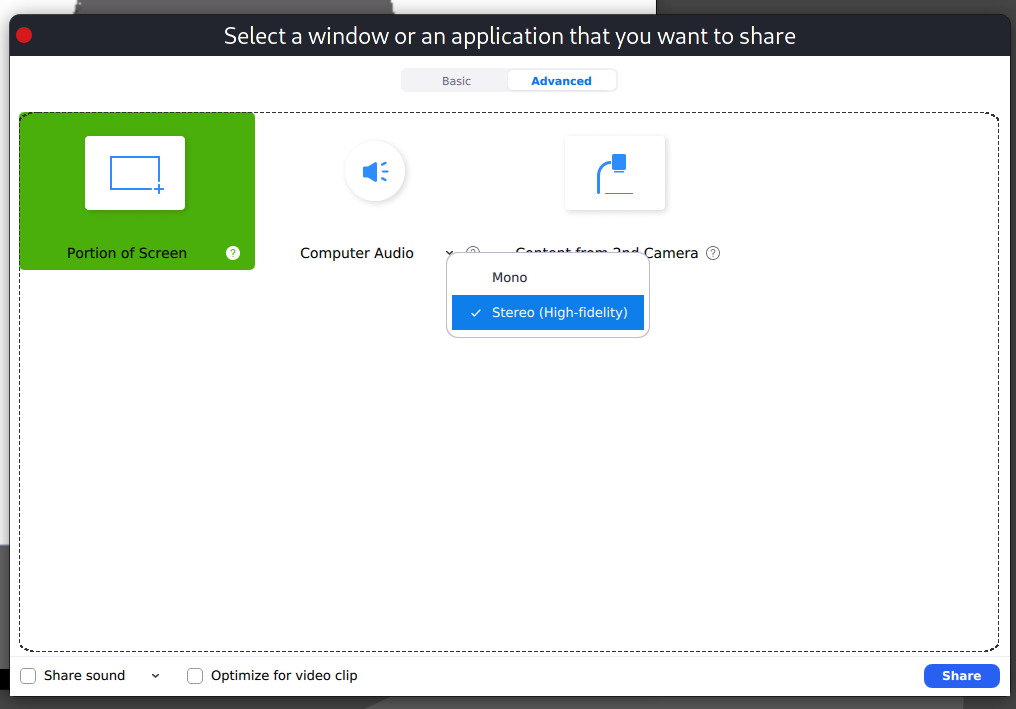Click the Optimize for video clip label

point(284,676)
